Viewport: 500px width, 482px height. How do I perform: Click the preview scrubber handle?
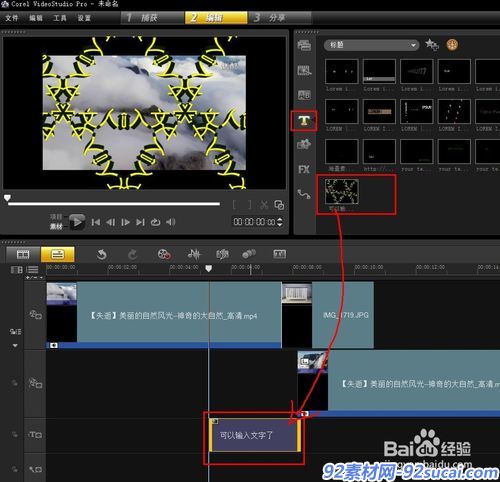tap(7, 198)
